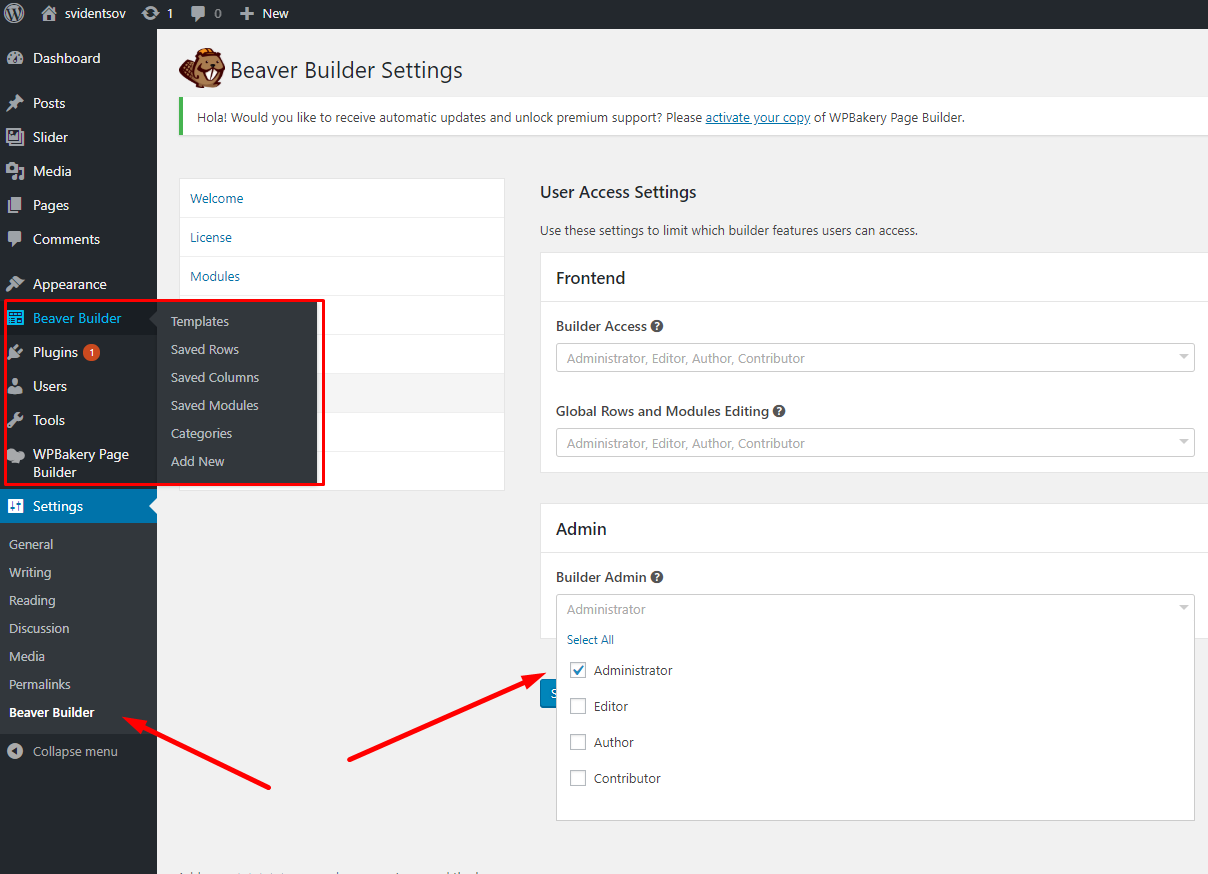Open Reading settings page
Image resolution: width=1208 pixels, height=874 pixels.
(32, 600)
